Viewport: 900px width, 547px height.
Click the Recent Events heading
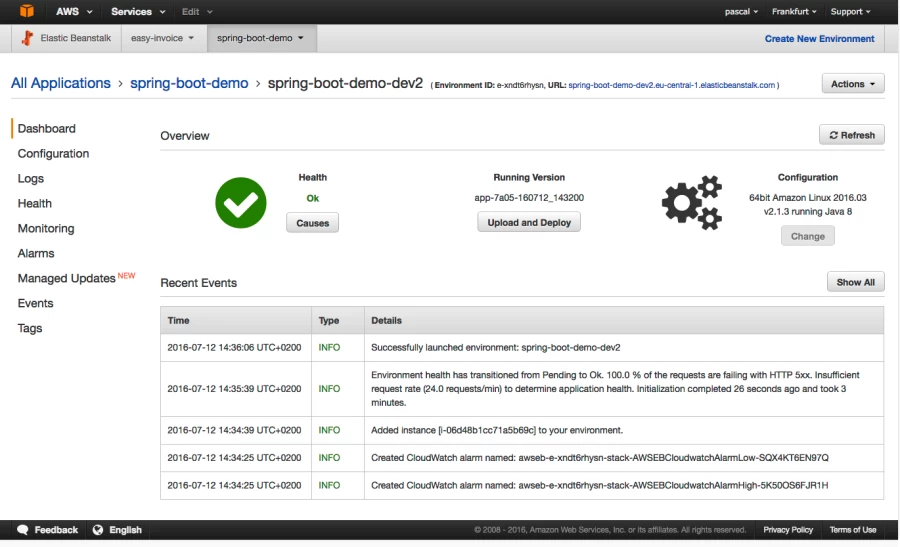click(199, 283)
